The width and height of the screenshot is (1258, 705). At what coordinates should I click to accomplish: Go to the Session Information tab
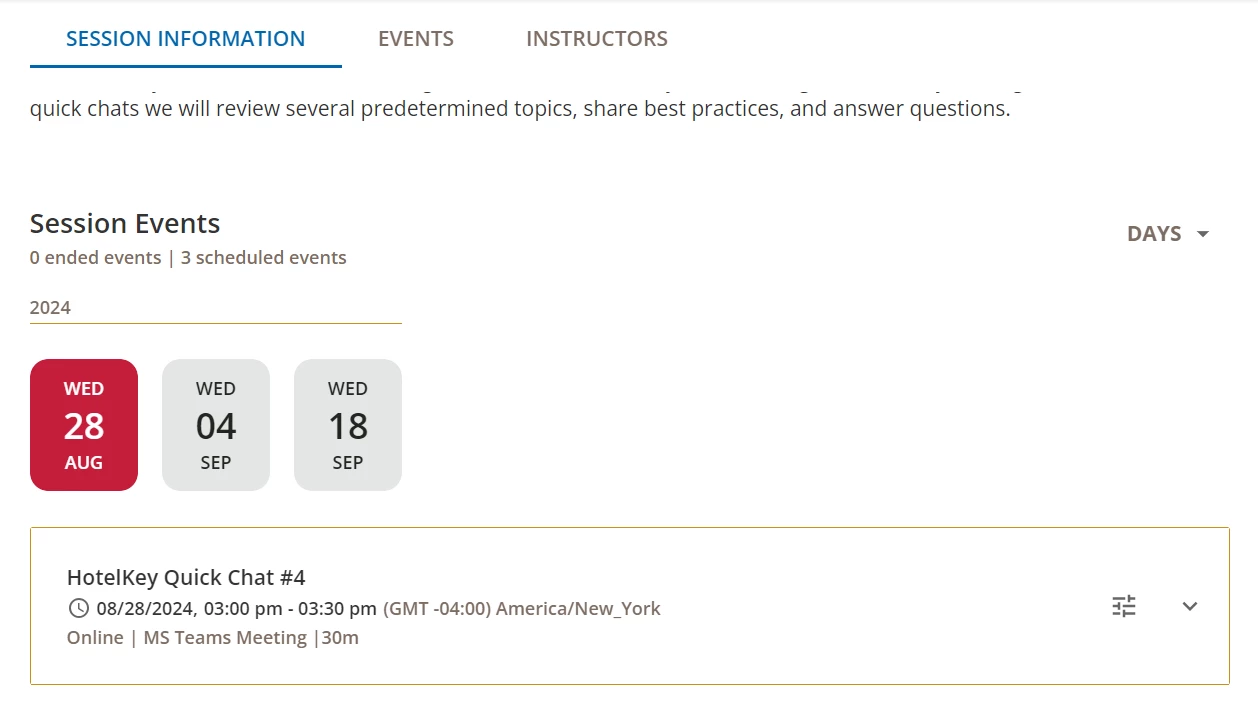click(x=186, y=39)
